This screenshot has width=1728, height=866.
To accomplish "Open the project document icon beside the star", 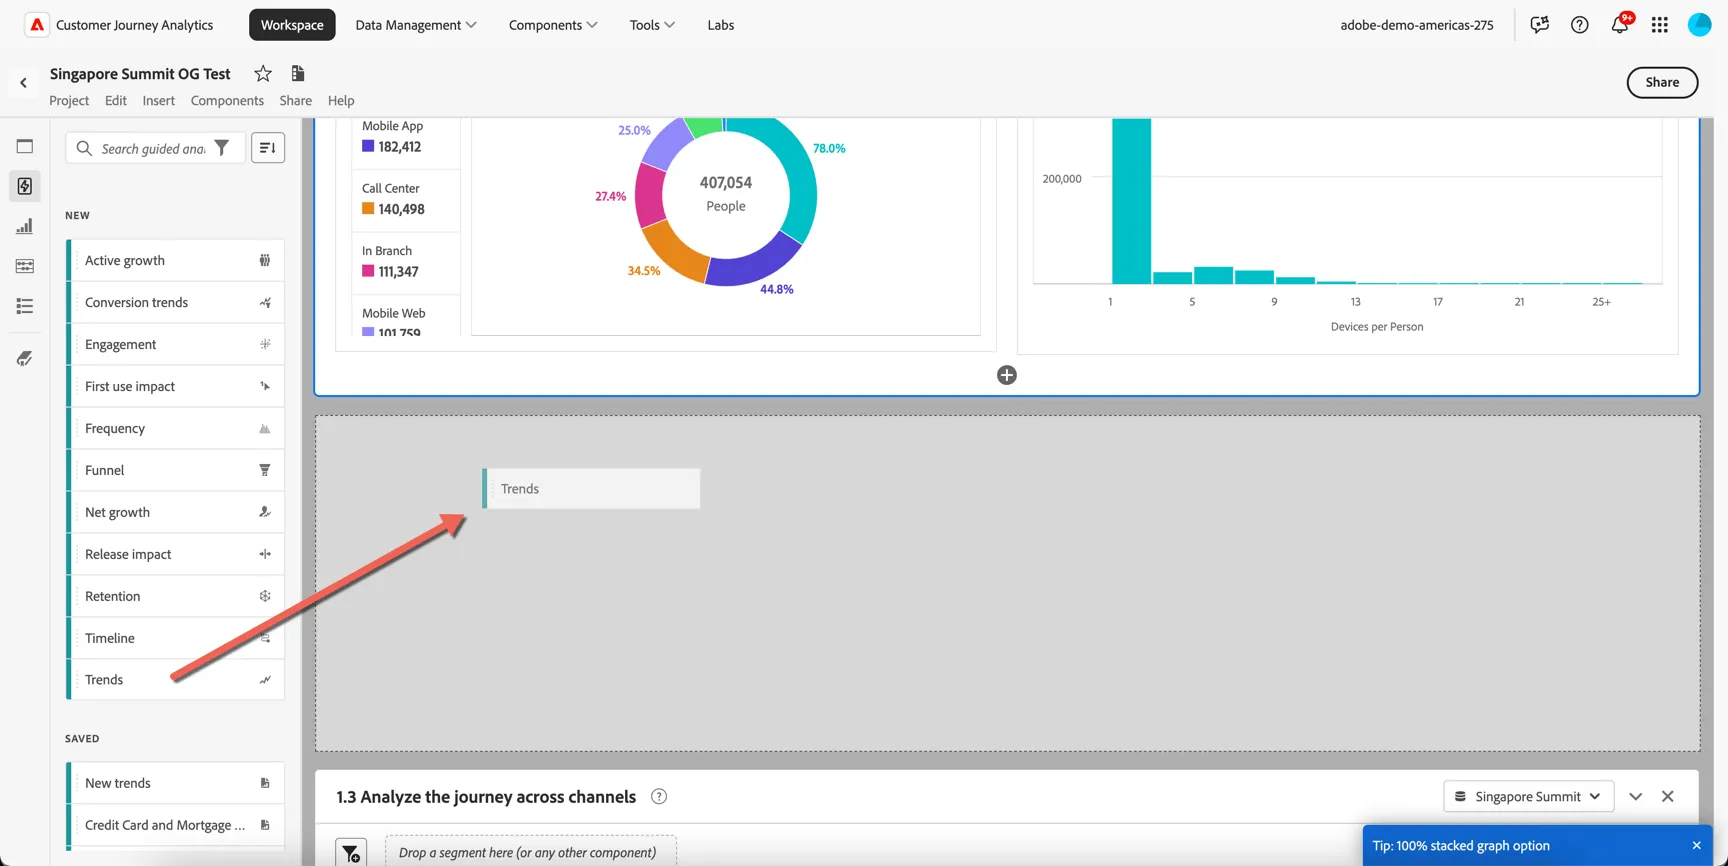I will [298, 73].
